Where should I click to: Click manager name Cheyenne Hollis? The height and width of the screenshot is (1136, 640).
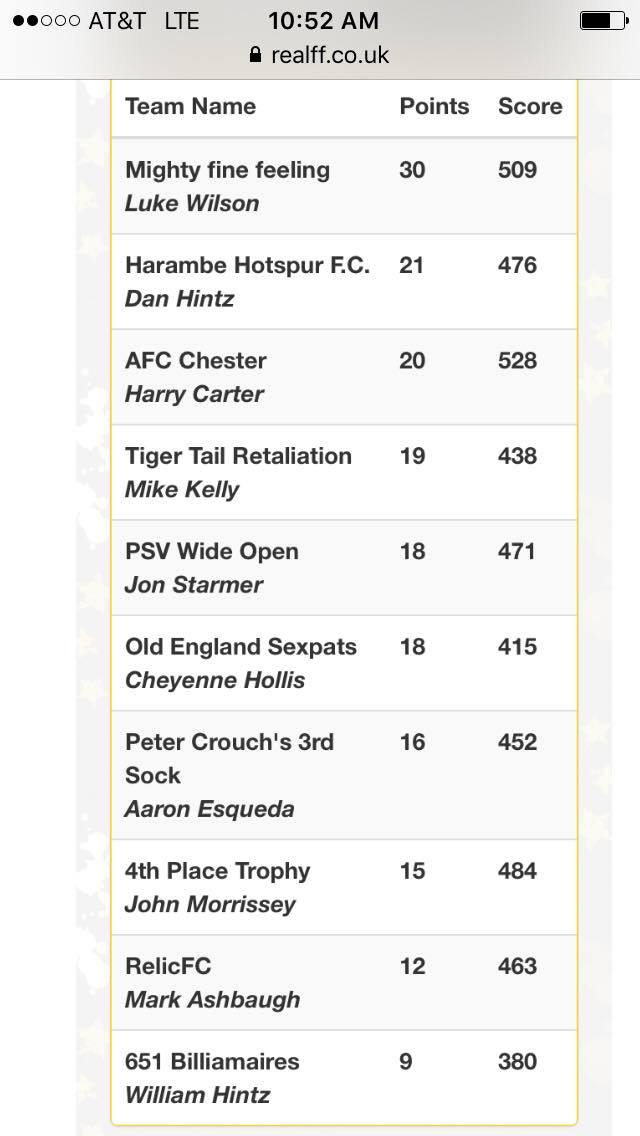tap(215, 680)
